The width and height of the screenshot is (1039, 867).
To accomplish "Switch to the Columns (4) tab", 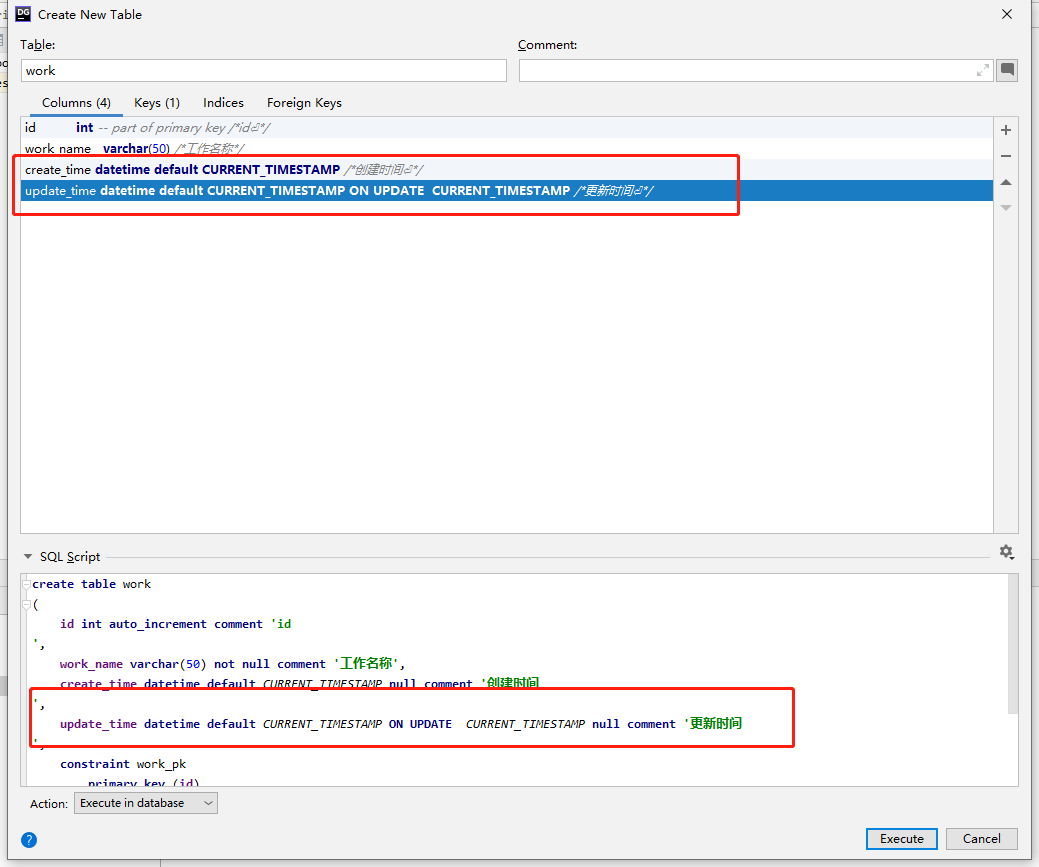I will (x=75, y=103).
